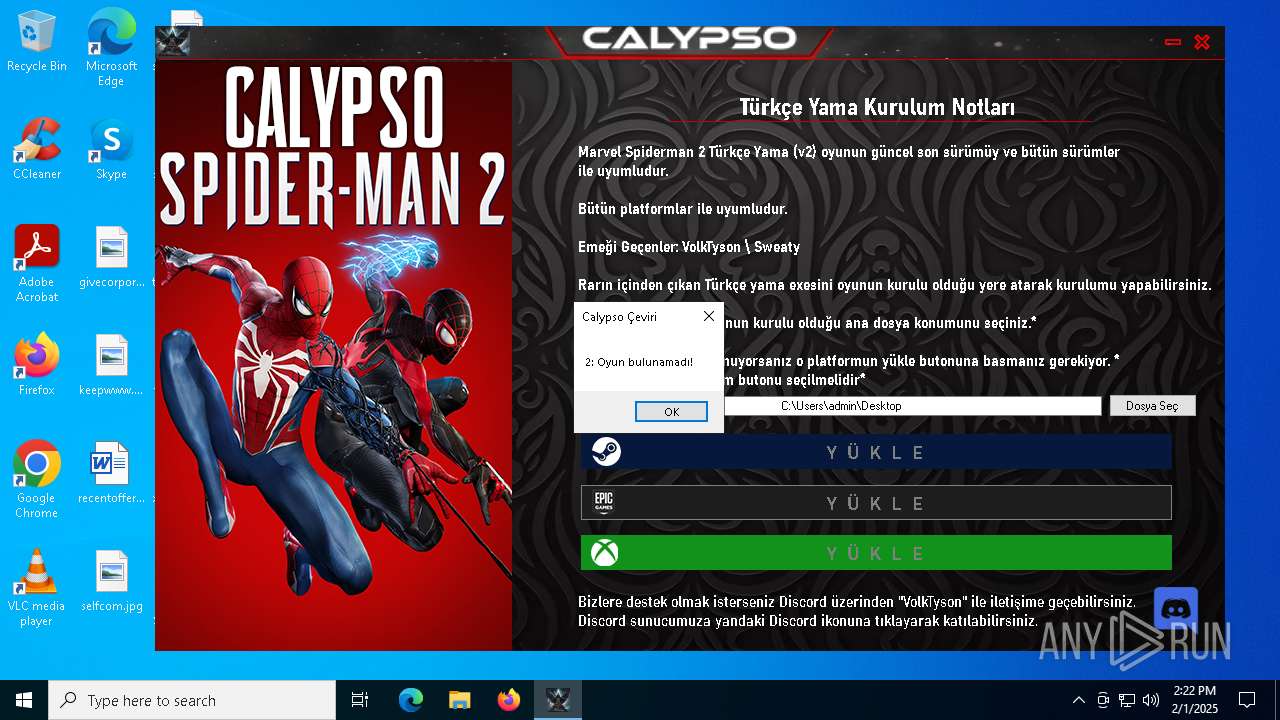Click the Steam YÜKLE button
This screenshot has width=1280, height=720.
click(876, 452)
